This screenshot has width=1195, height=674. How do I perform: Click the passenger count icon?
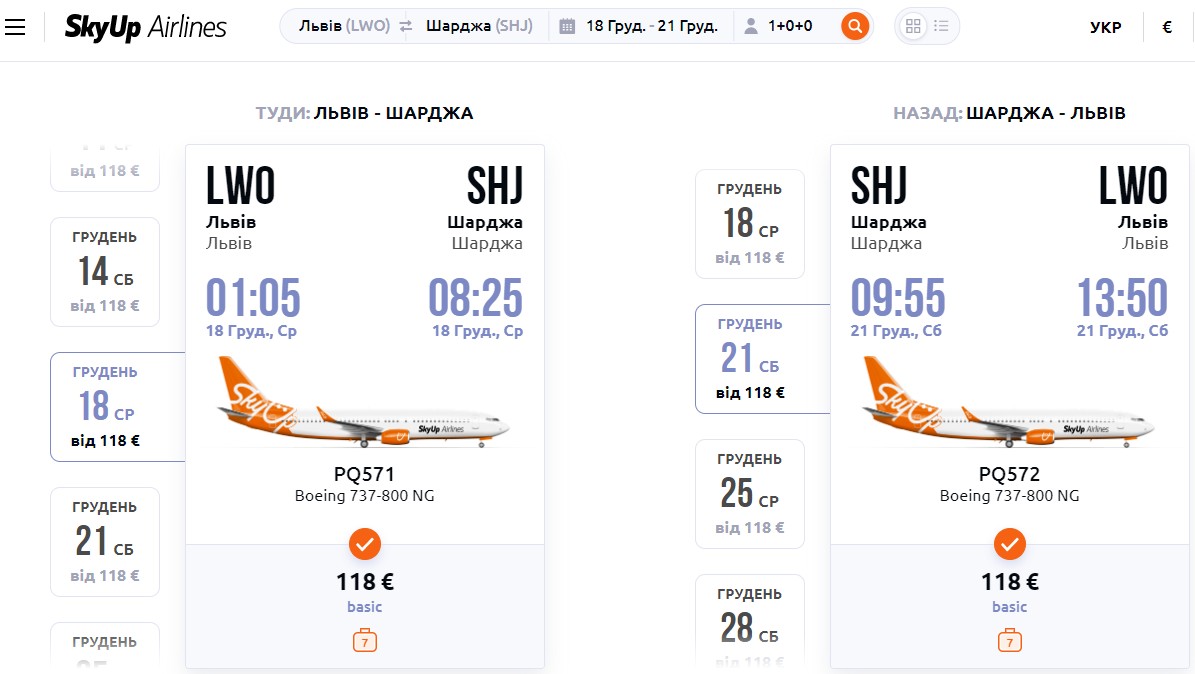[x=751, y=27]
